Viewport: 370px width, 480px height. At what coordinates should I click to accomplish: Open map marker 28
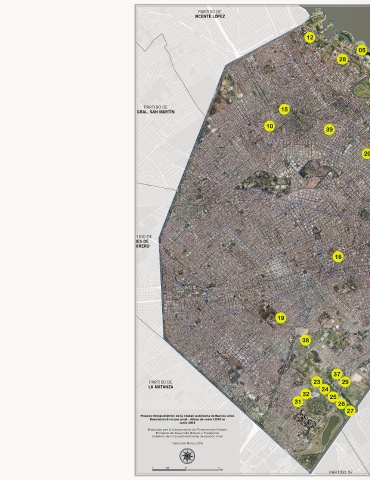pyautogui.click(x=342, y=59)
